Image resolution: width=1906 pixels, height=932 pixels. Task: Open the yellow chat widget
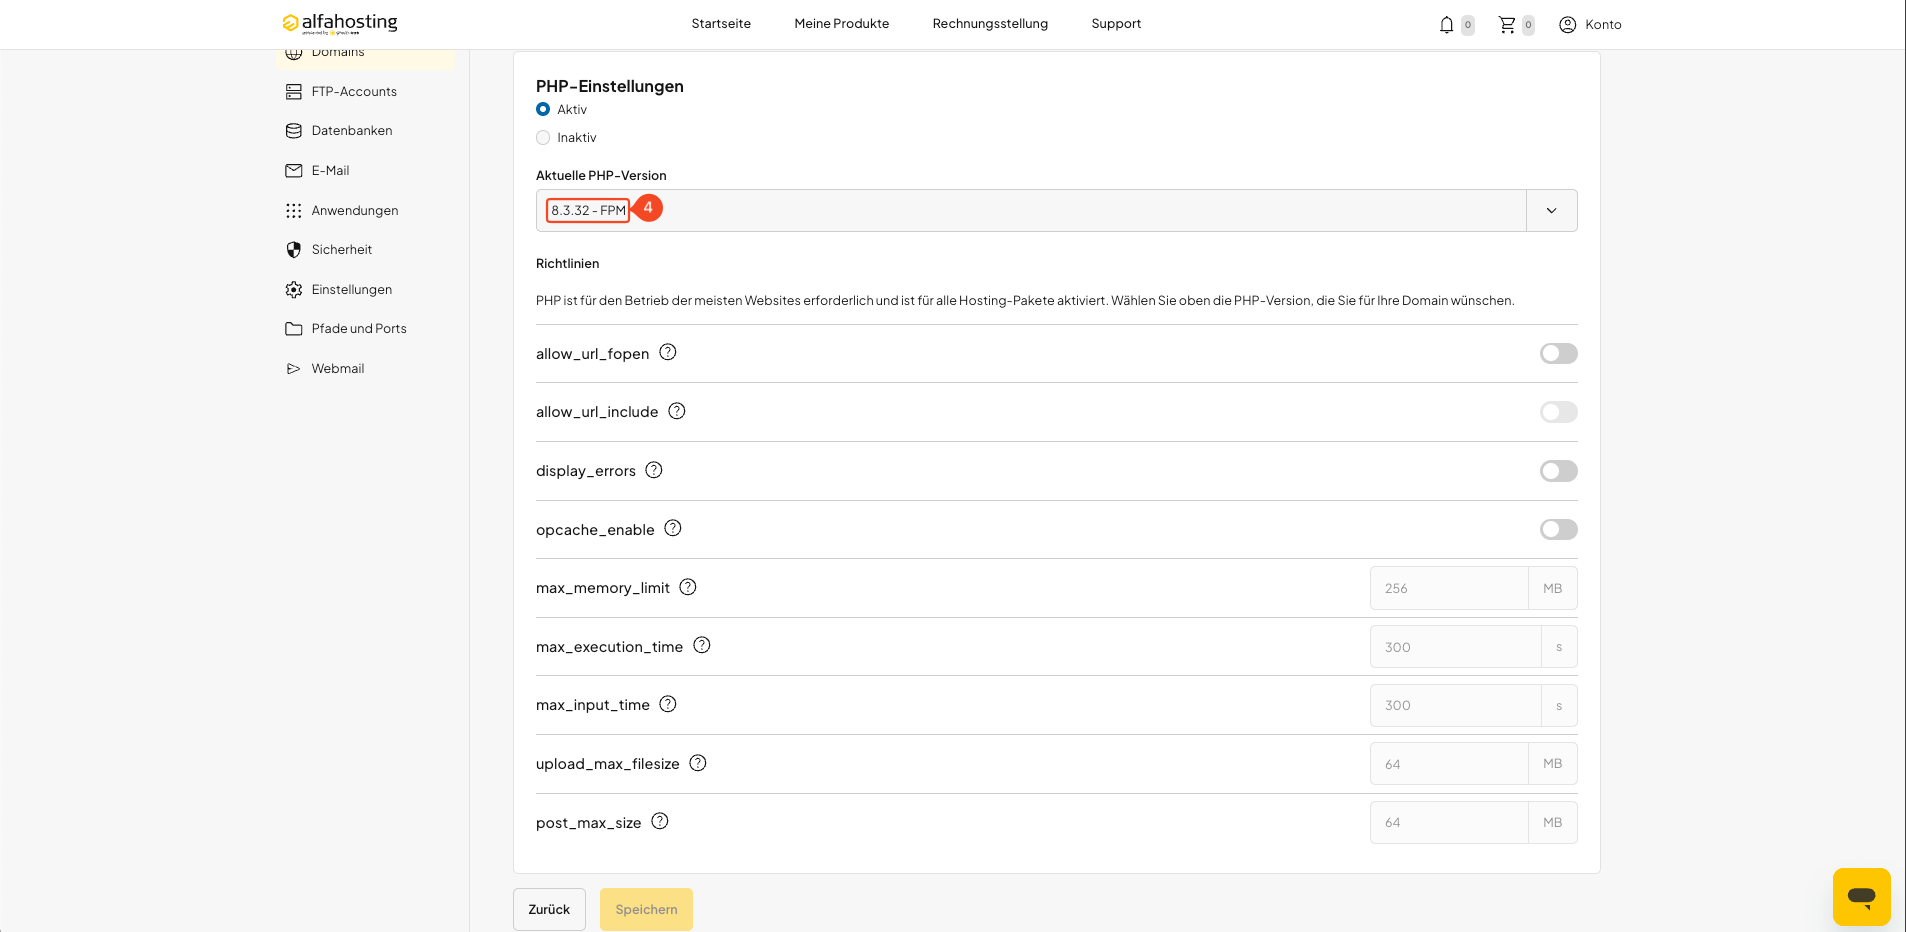tap(1861, 896)
